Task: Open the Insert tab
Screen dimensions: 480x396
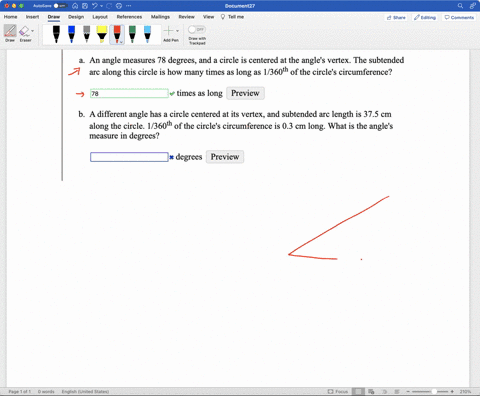Action: click(32, 17)
